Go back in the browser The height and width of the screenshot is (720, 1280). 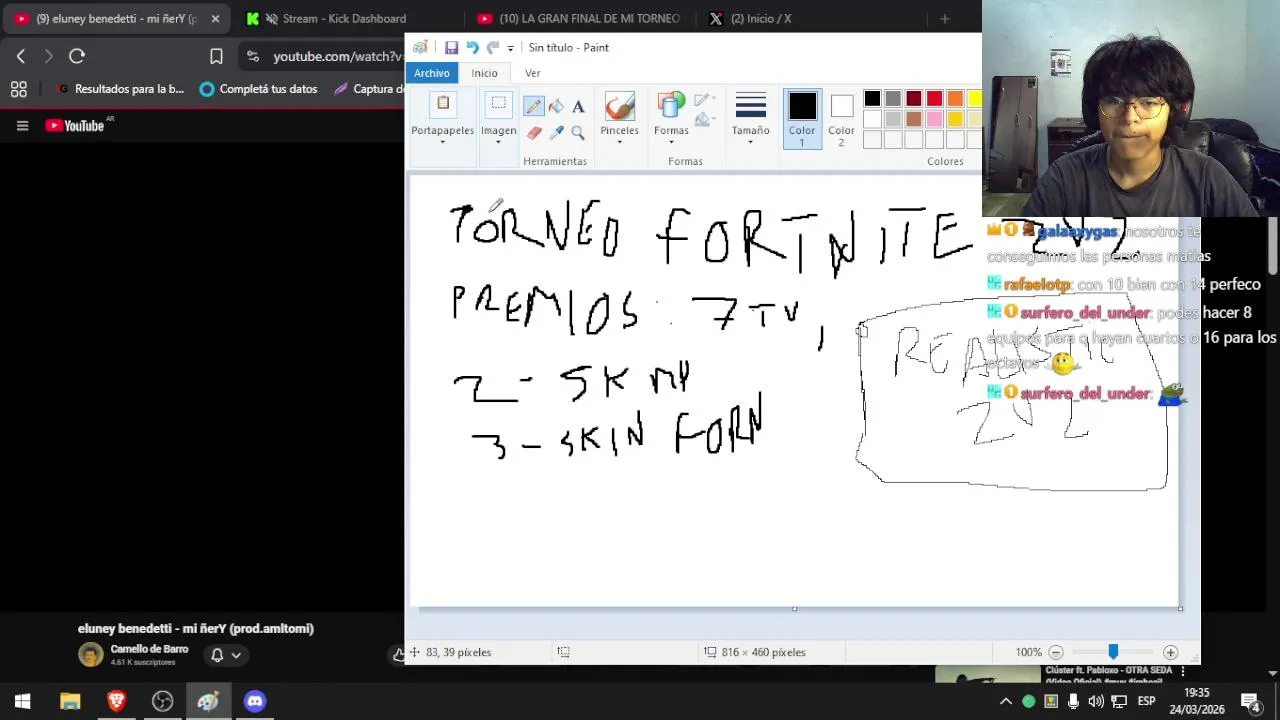coord(21,57)
